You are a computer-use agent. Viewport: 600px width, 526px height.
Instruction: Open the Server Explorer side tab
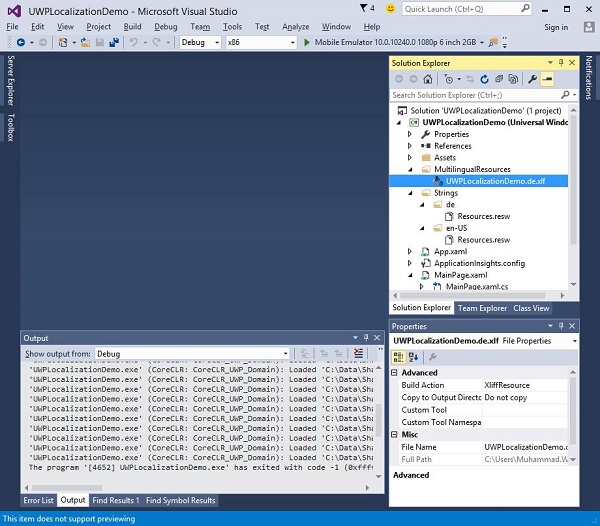click(11, 80)
